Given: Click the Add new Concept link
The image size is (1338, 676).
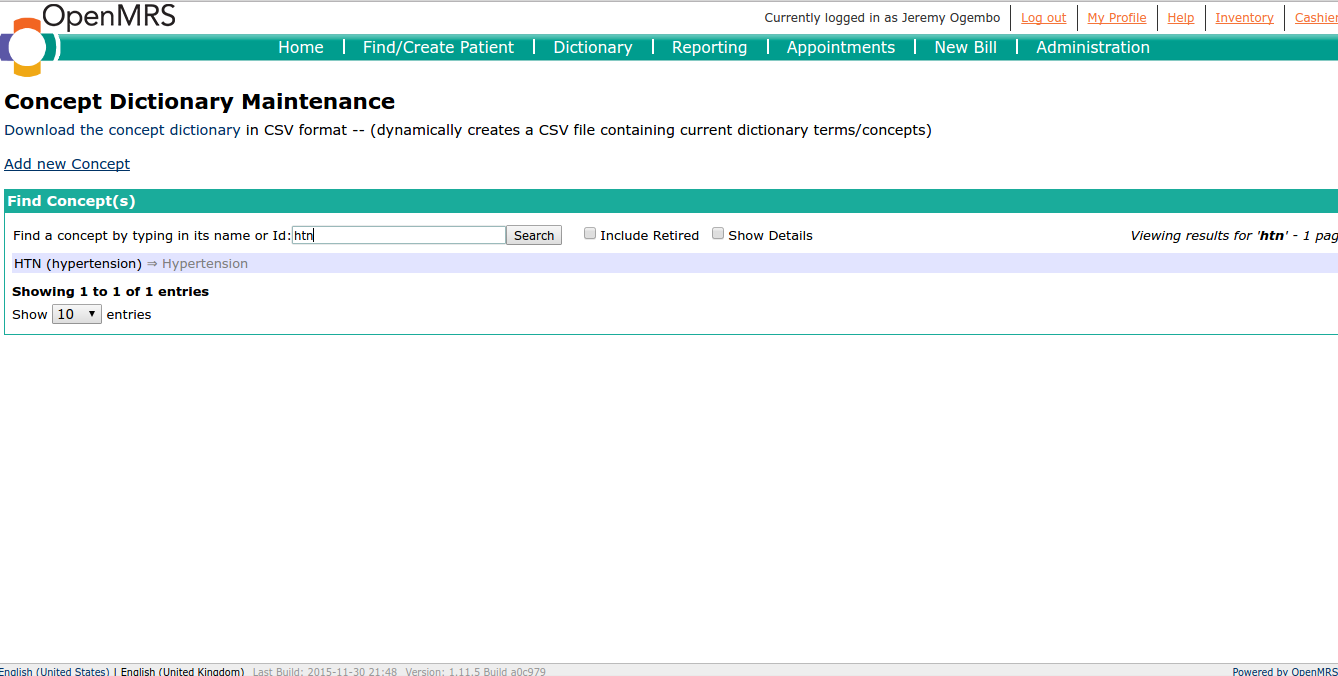Looking at the screenshot, I should point(67,164).
